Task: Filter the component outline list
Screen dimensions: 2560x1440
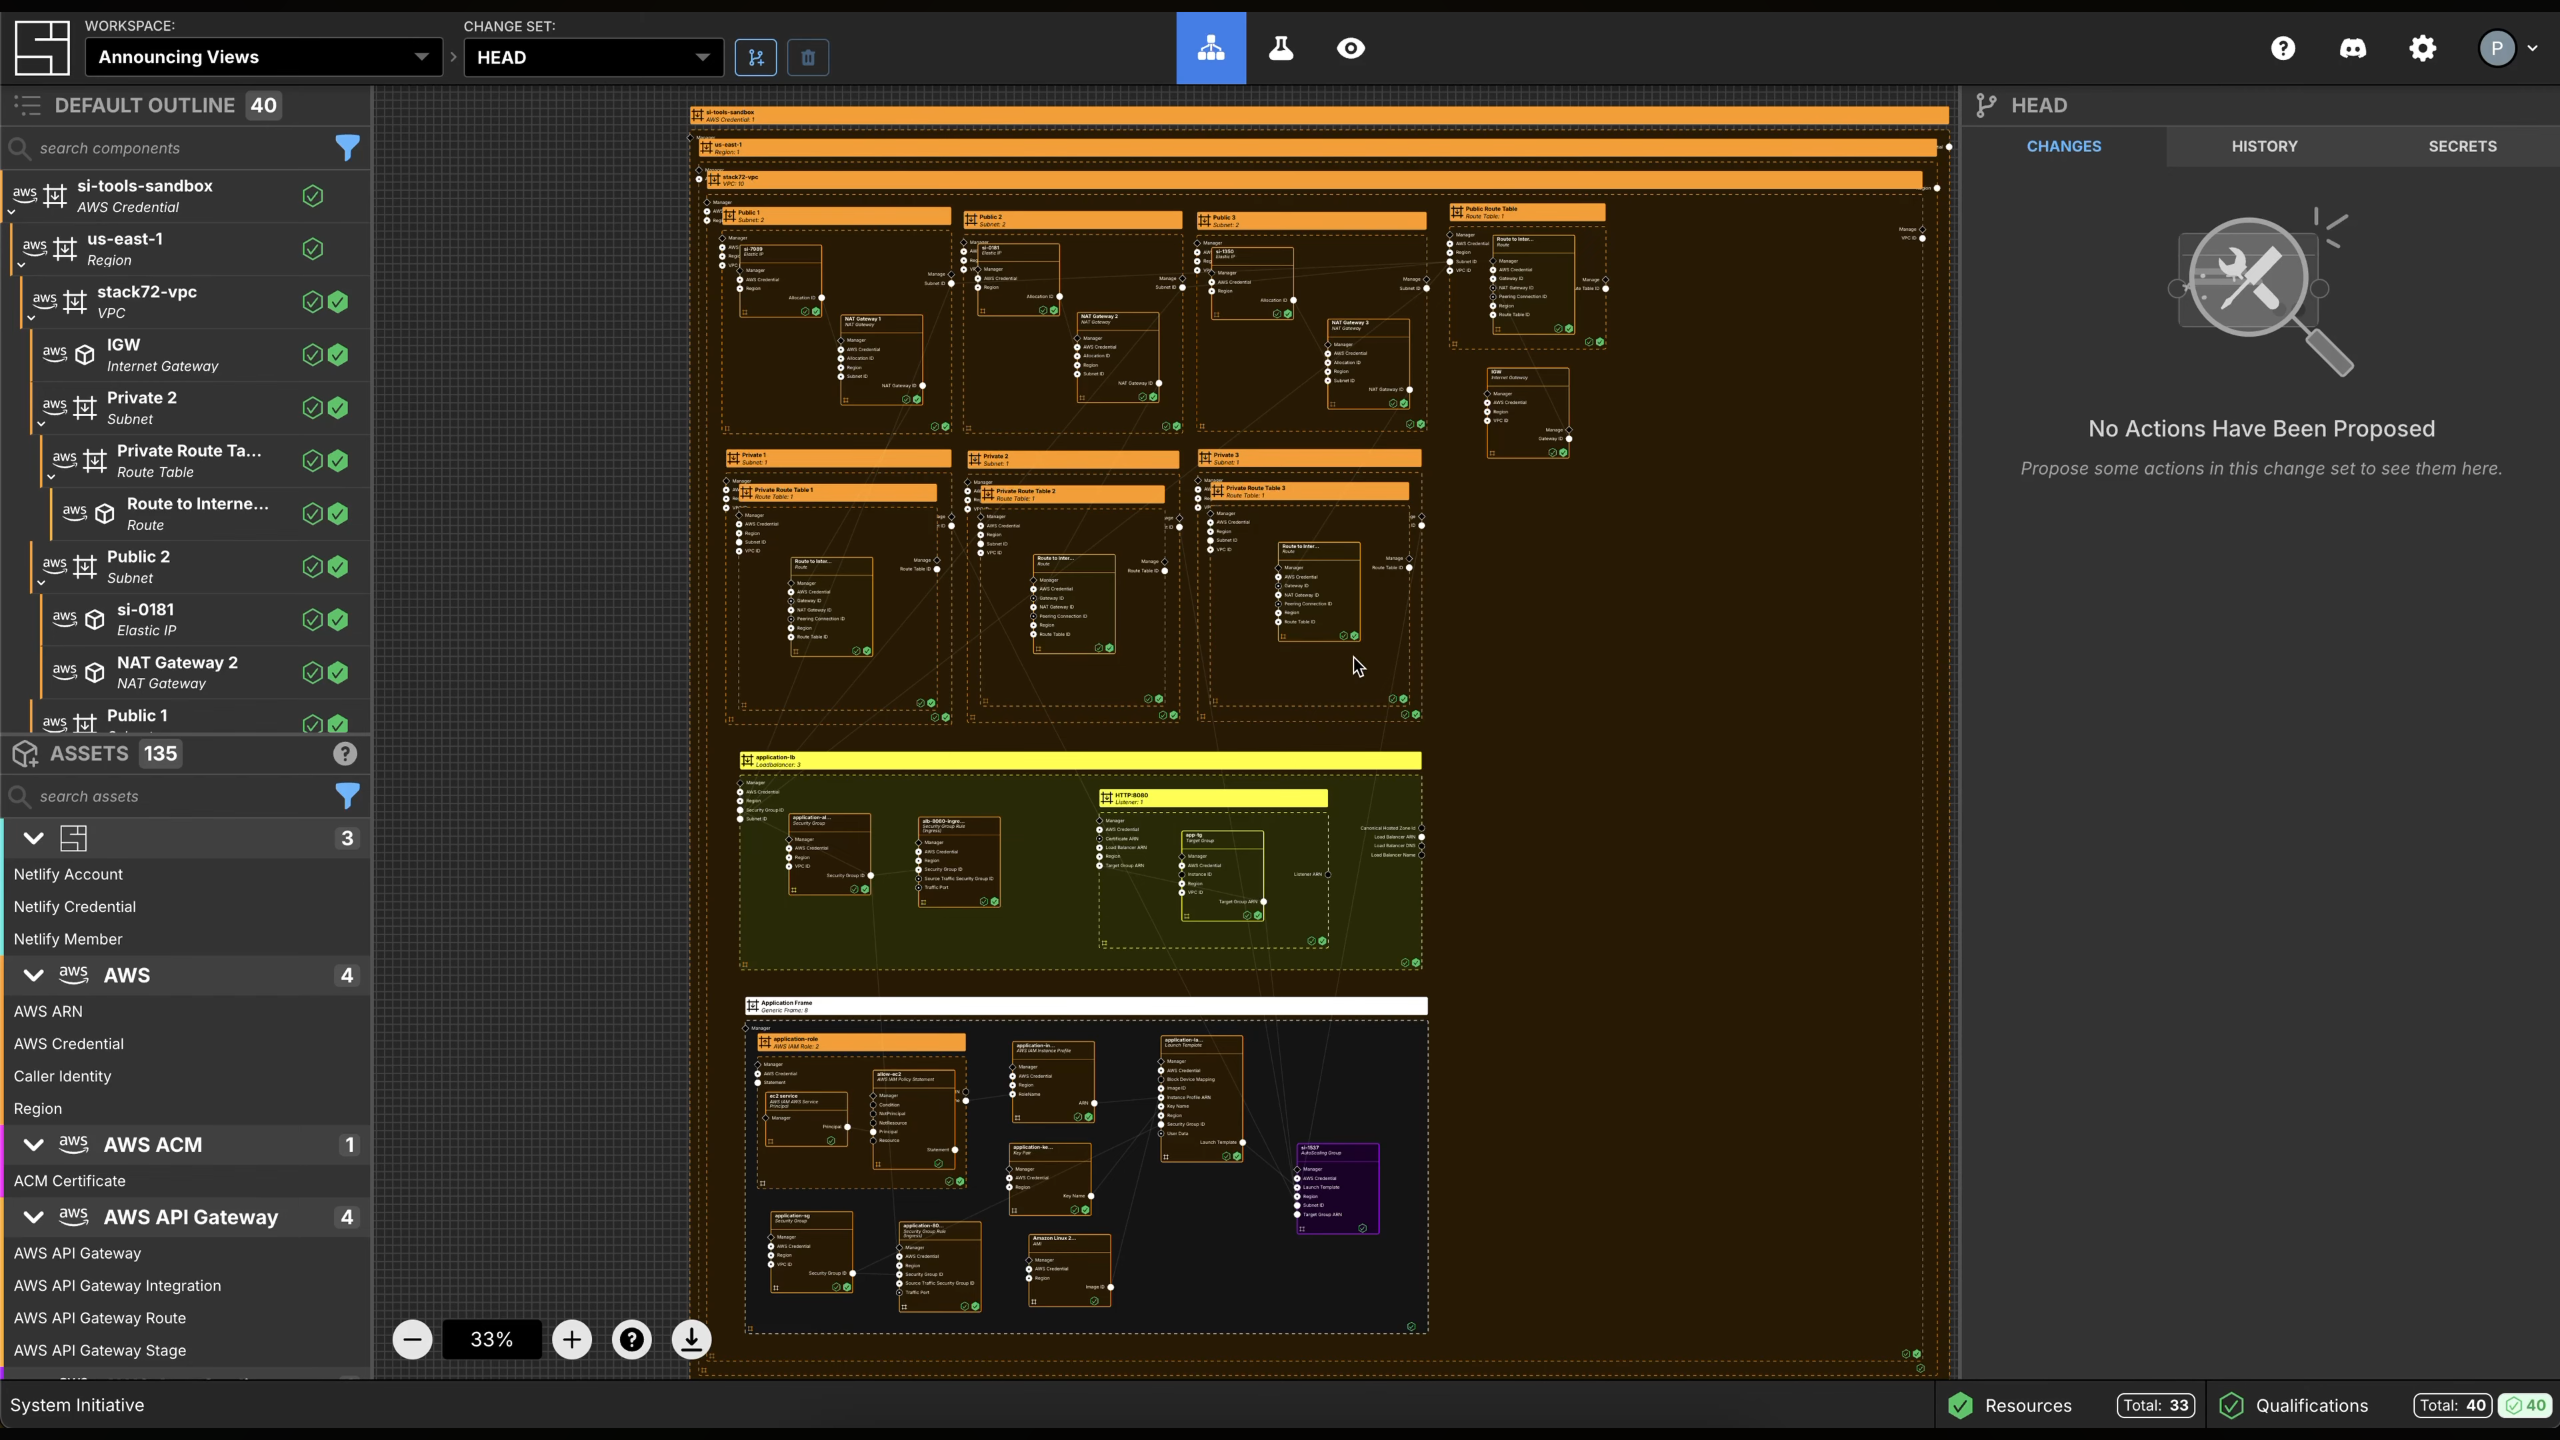Action: point(347,148)
